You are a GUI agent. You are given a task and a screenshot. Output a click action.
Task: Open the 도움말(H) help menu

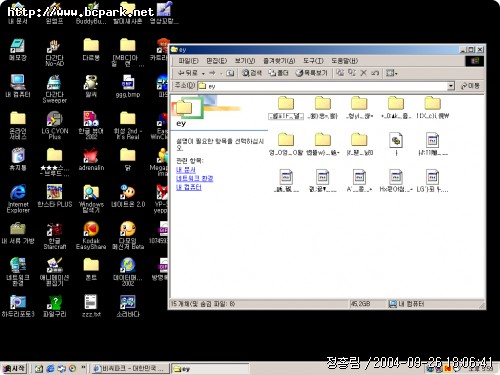click(344, 61)
